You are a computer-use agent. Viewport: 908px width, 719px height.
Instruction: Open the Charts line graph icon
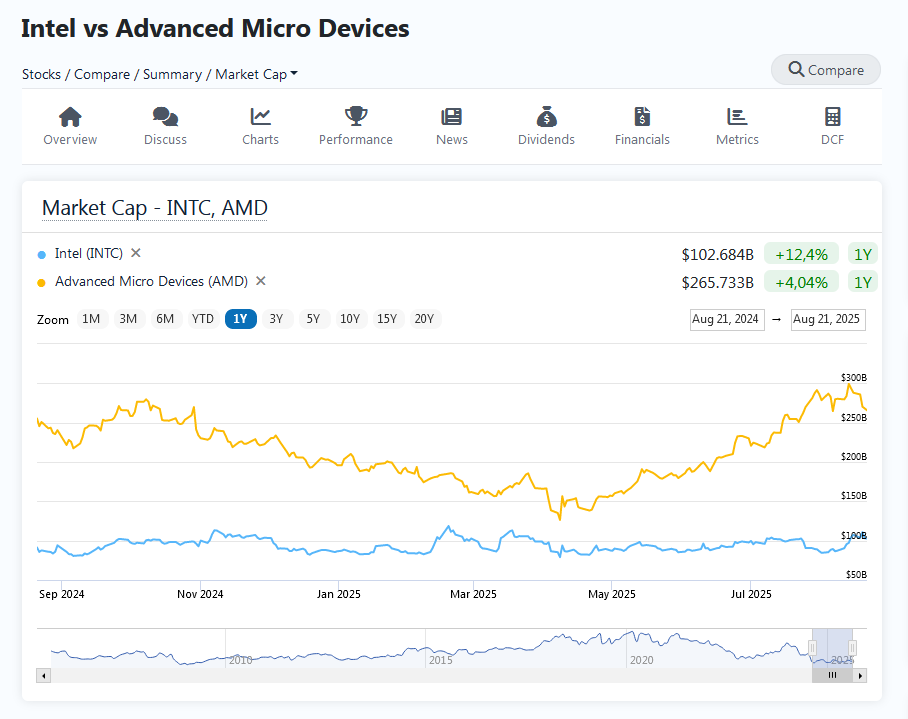(261, 116)
